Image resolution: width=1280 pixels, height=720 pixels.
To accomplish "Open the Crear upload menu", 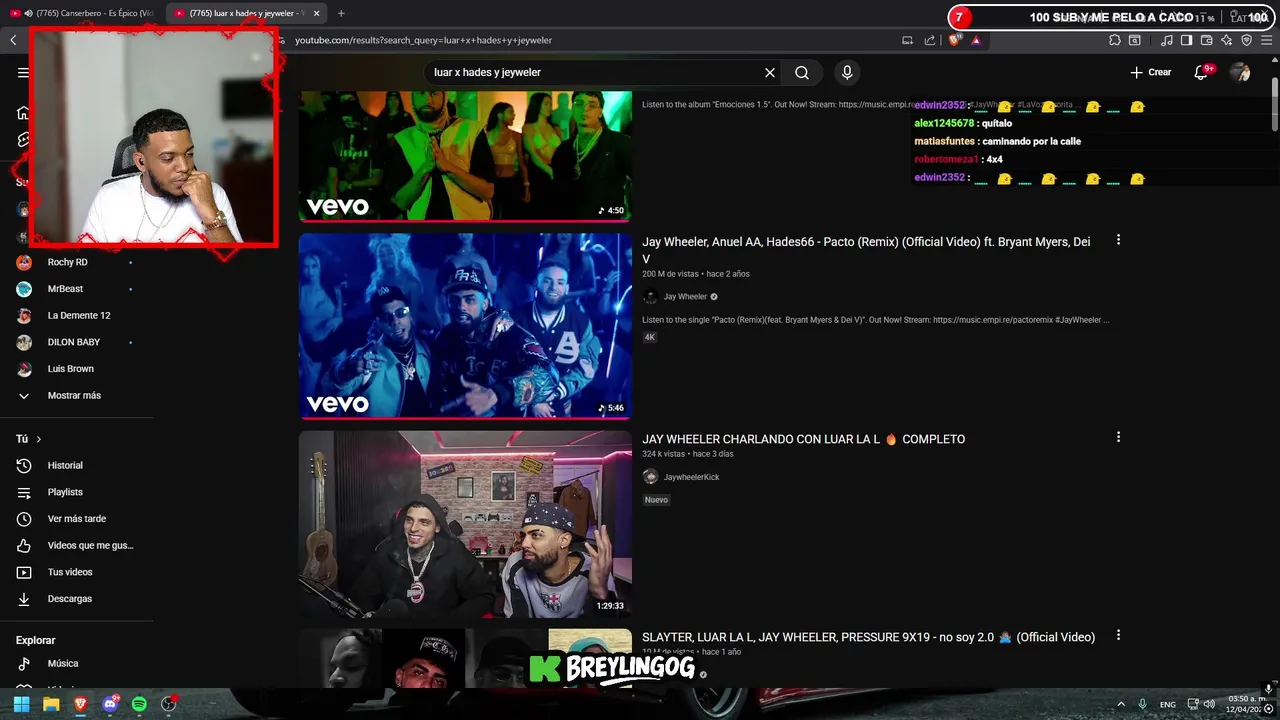I will coord(1150,72).
